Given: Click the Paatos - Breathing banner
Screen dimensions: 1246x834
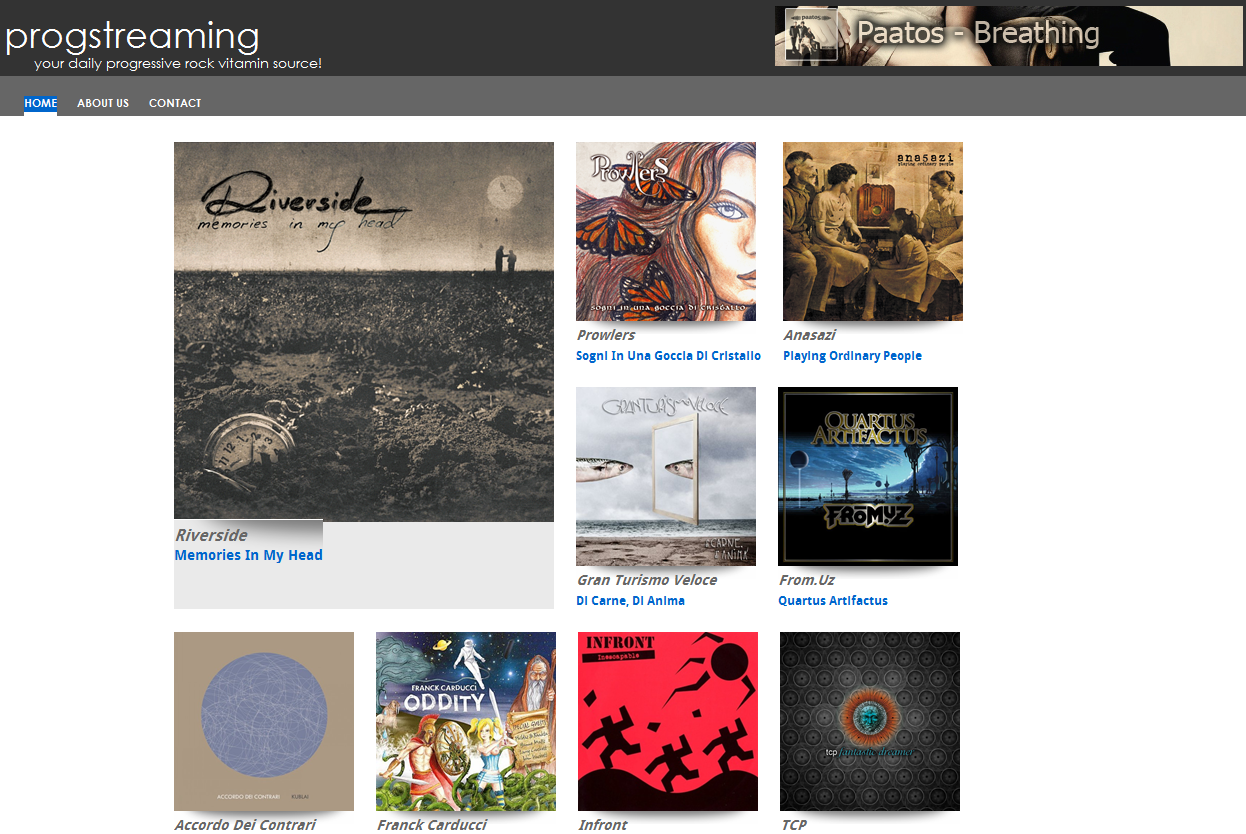Looking at the screenshot, I should click(x=1008, y=36).
